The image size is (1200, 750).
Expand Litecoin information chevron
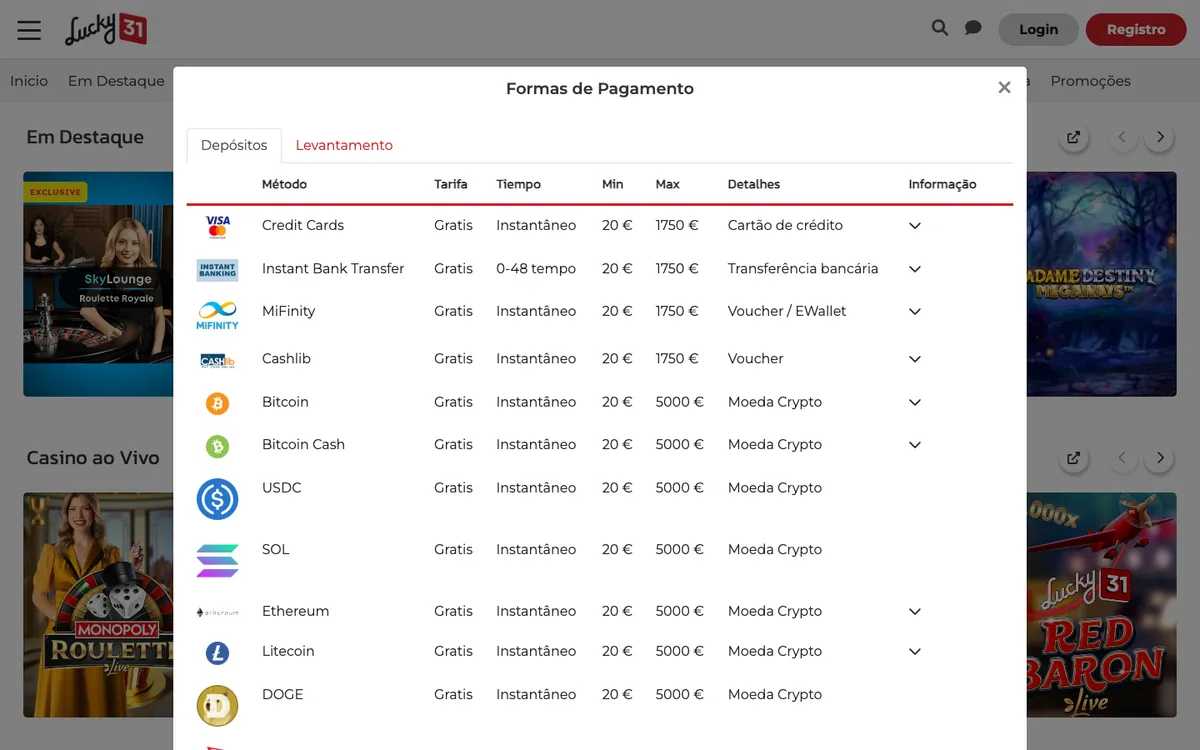(x=915, y=651)
